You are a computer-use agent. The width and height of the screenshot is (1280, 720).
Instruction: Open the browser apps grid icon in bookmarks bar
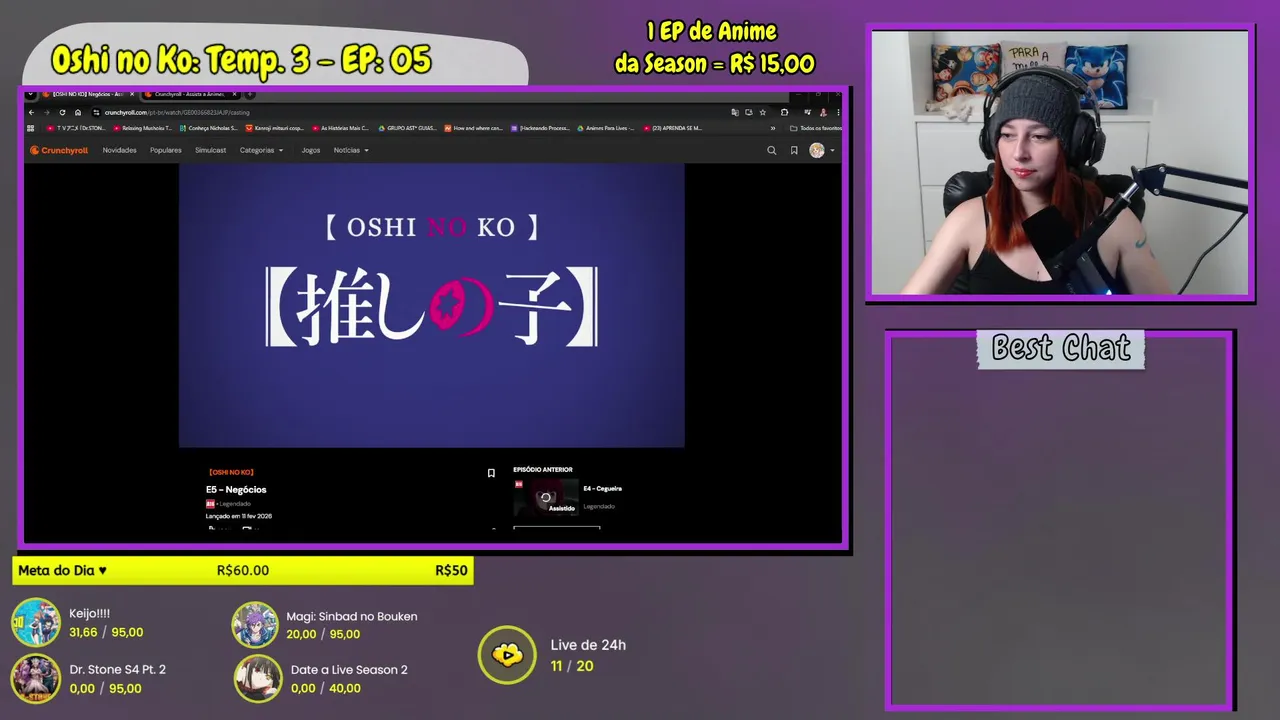pyautogui.click(x=31, y=128)
